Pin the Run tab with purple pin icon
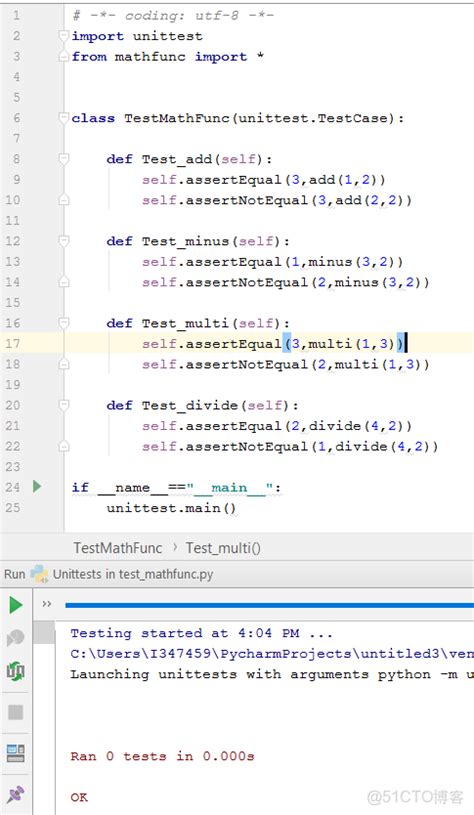474x815 pixels. (16, 795)
